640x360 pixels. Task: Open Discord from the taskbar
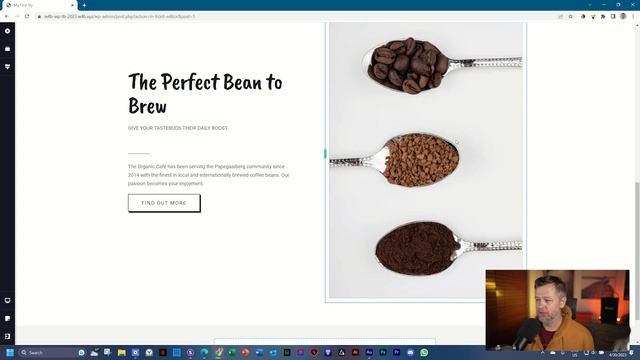click(x=411, y=352)
